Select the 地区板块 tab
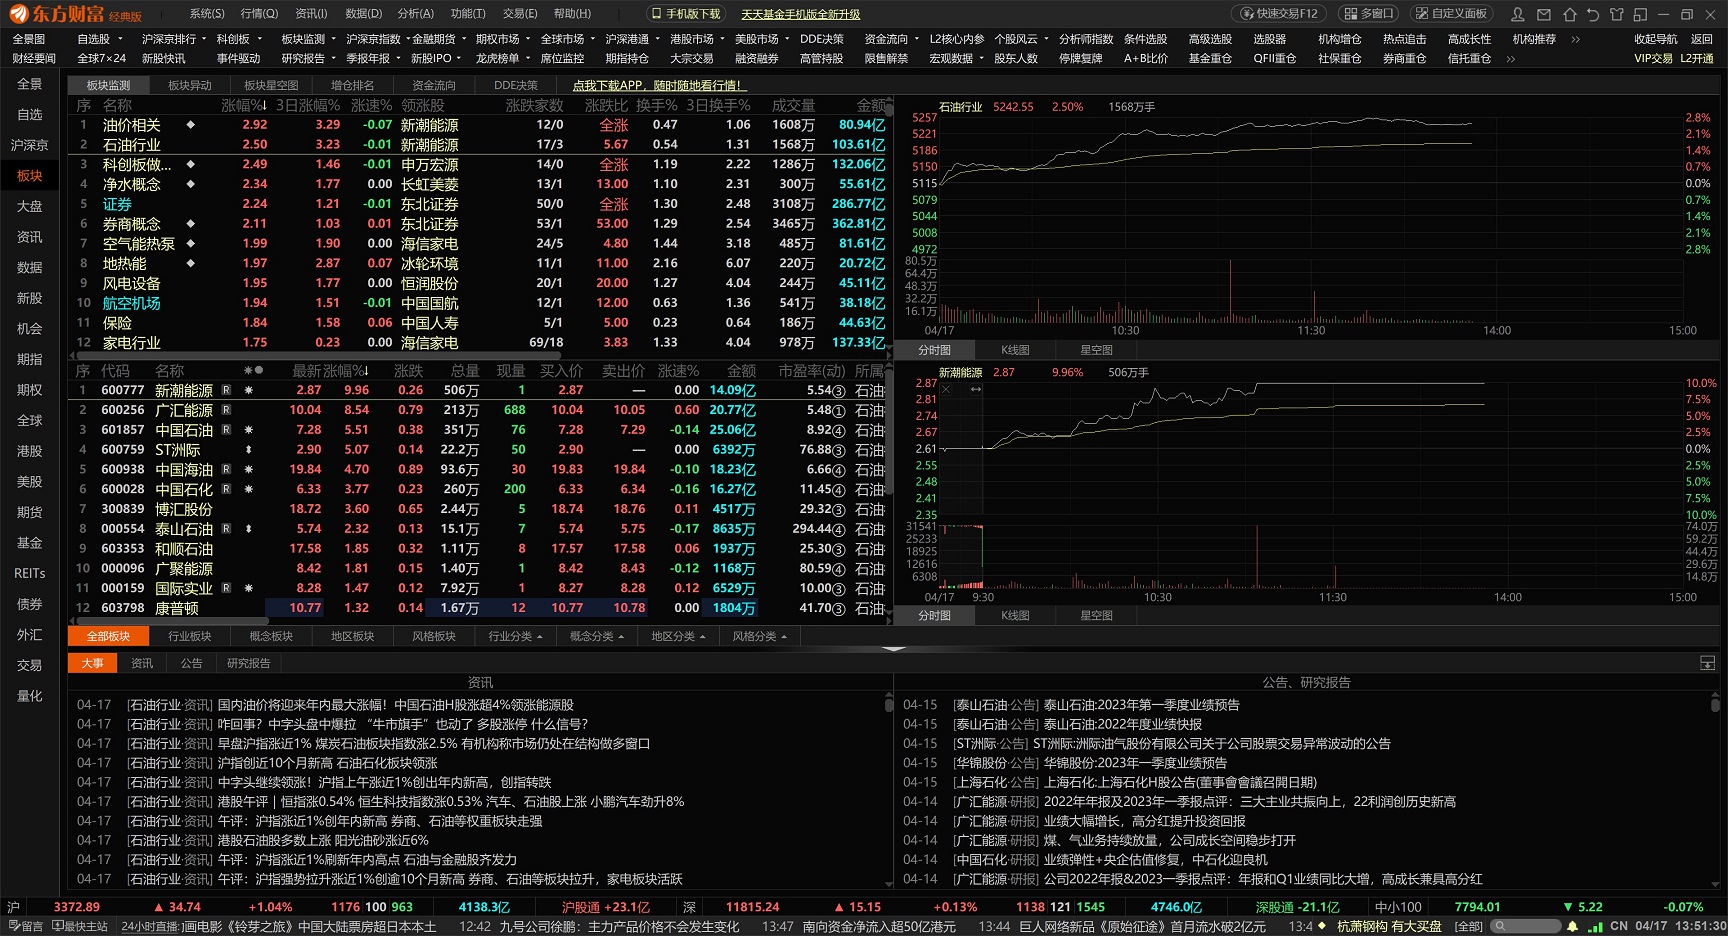 coord(352,636)
